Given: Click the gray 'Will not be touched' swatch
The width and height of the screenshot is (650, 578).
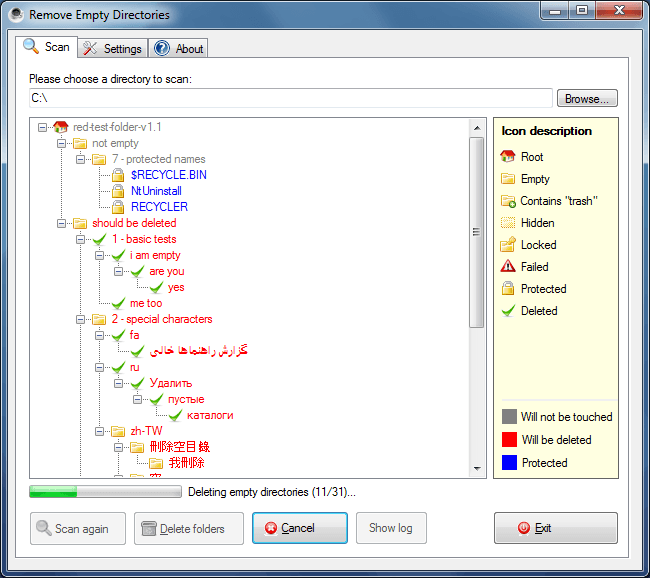Looking at the screenshot, I should coord(509,416).
